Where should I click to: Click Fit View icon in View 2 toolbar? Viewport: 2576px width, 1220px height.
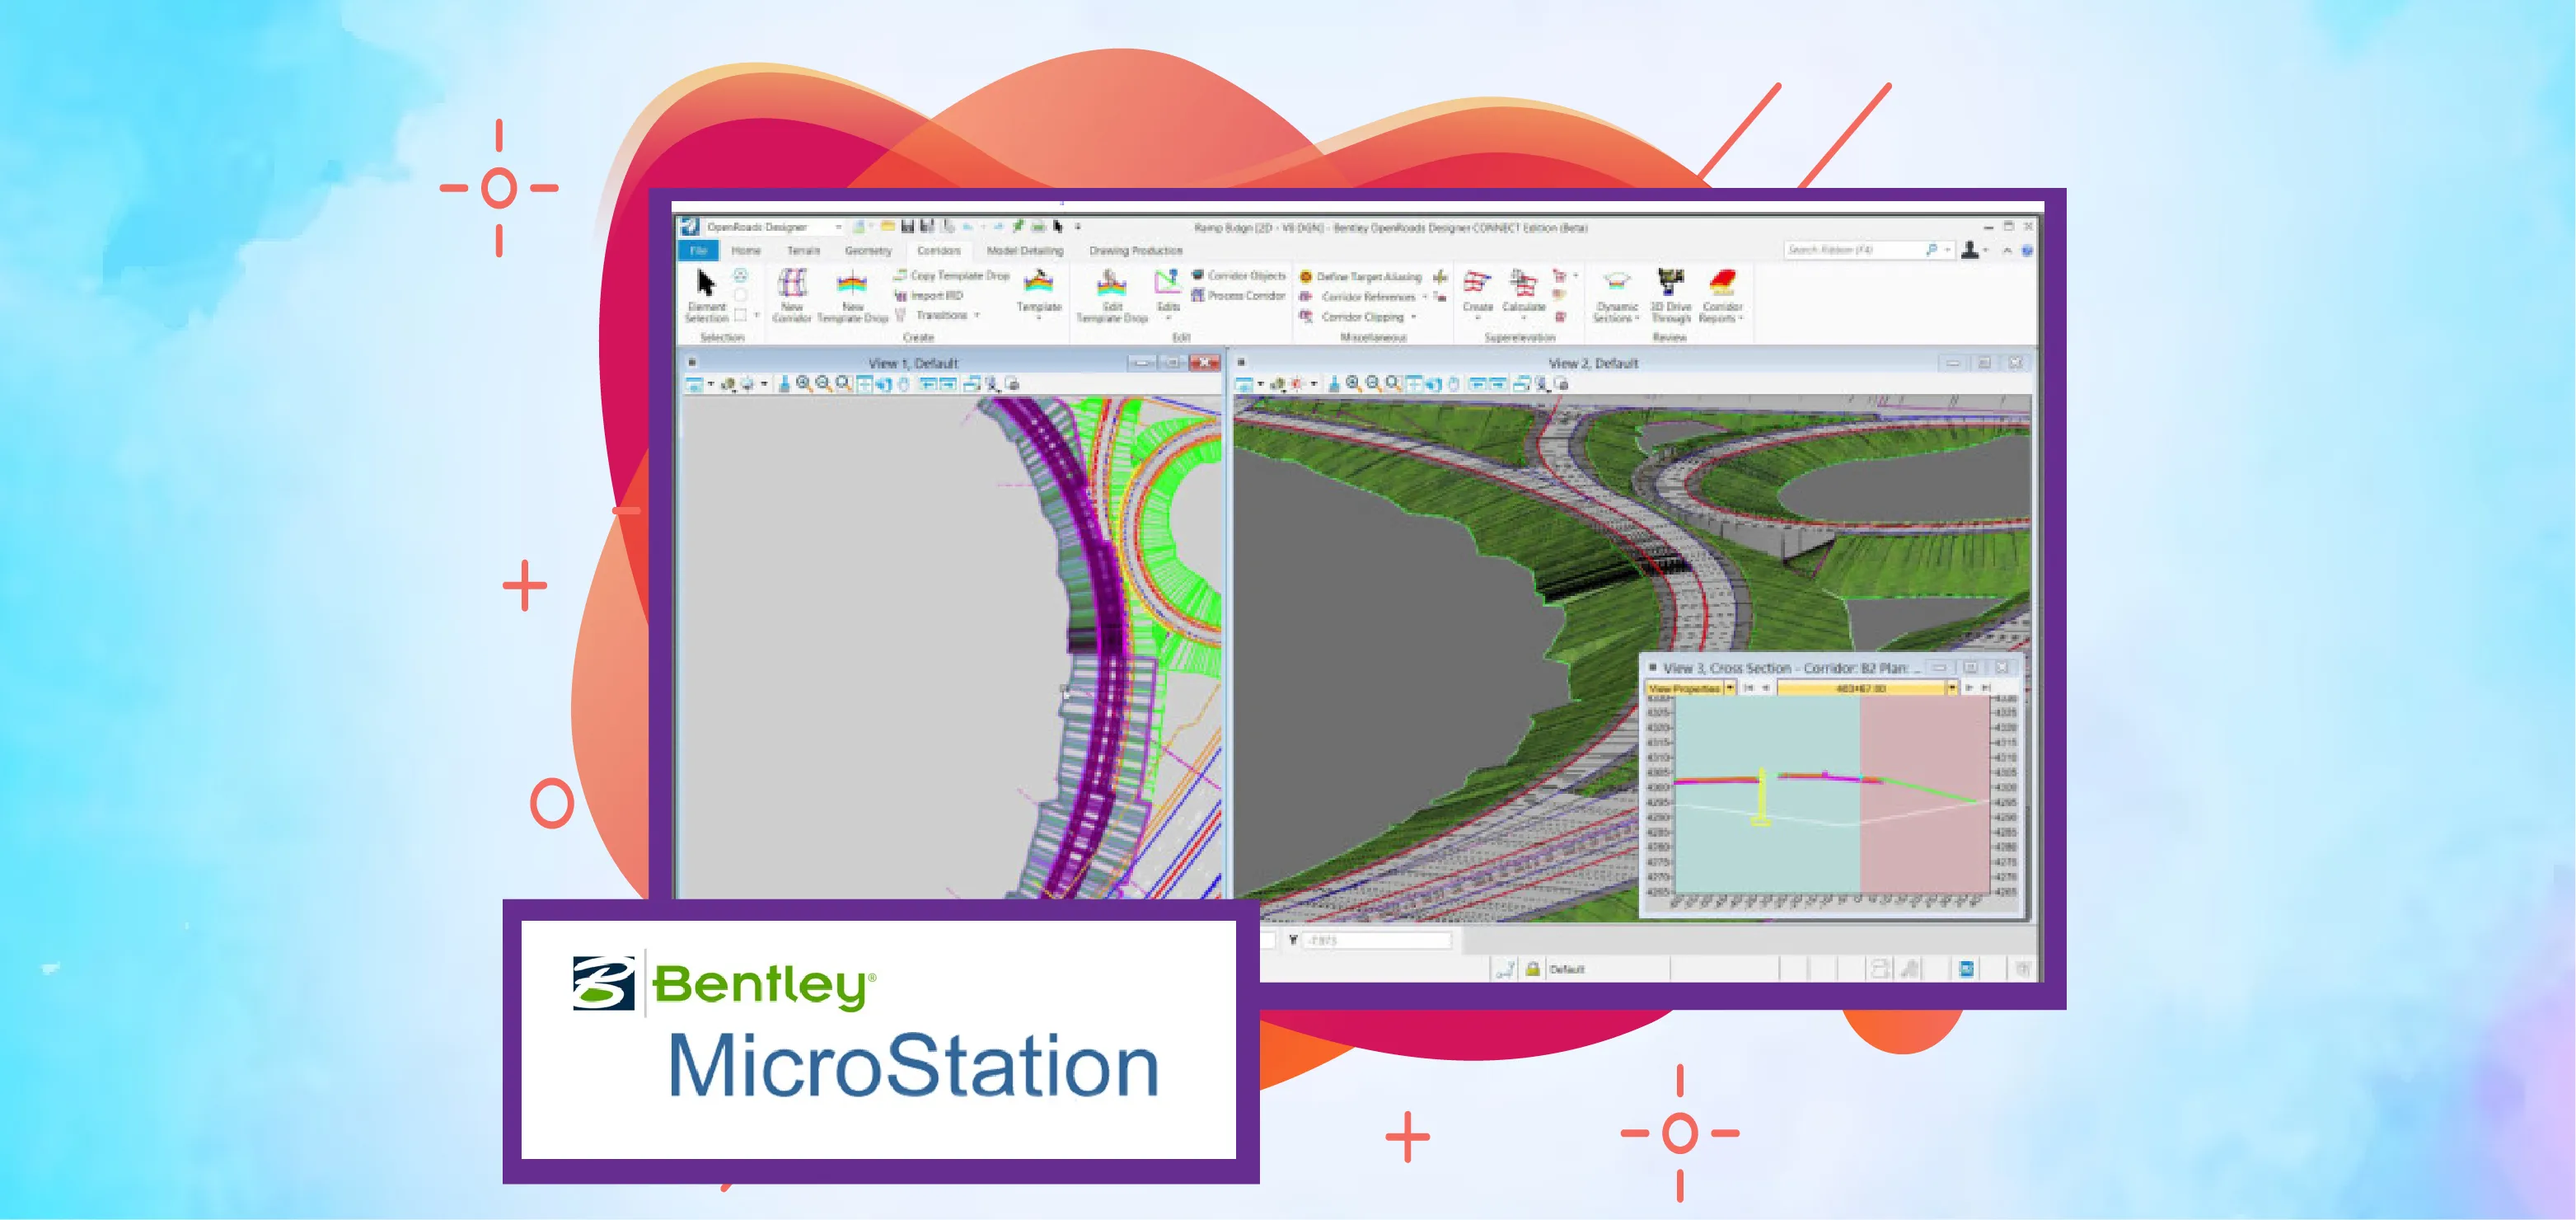(x=1413, y=383)
